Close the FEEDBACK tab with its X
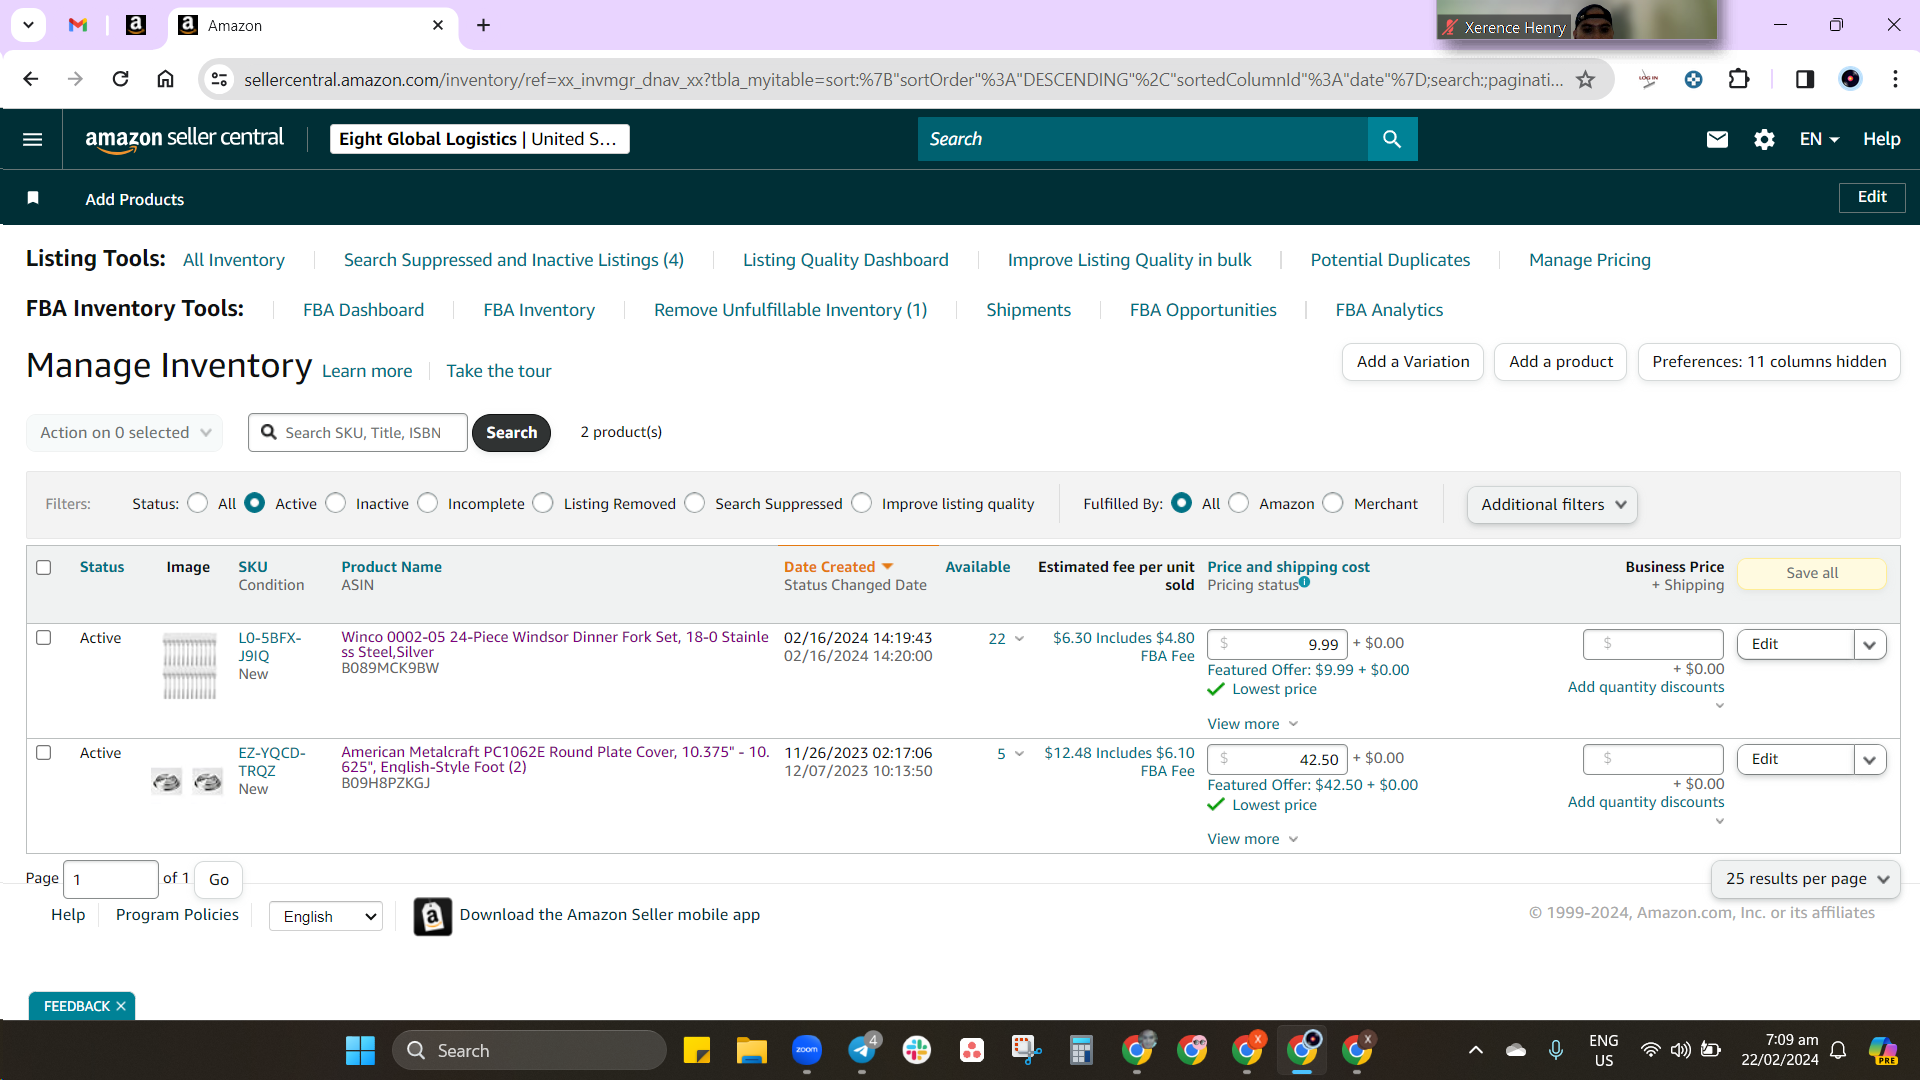The width and height of the screenshot is (1920, 1080). [121, 1006]
